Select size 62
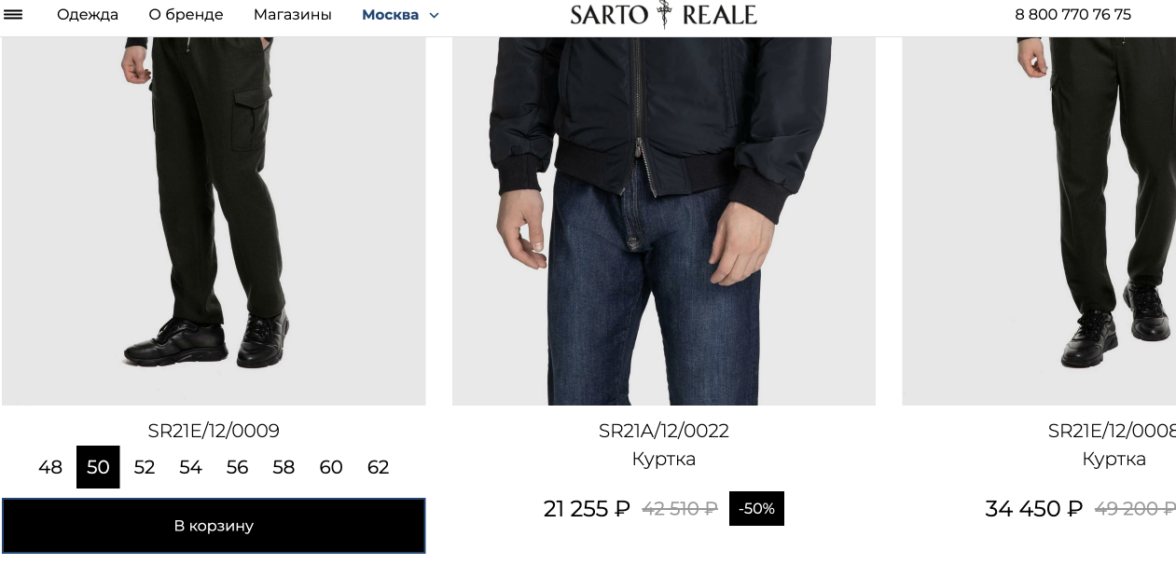The image size is (1176, 578). (x=378, y=467)
